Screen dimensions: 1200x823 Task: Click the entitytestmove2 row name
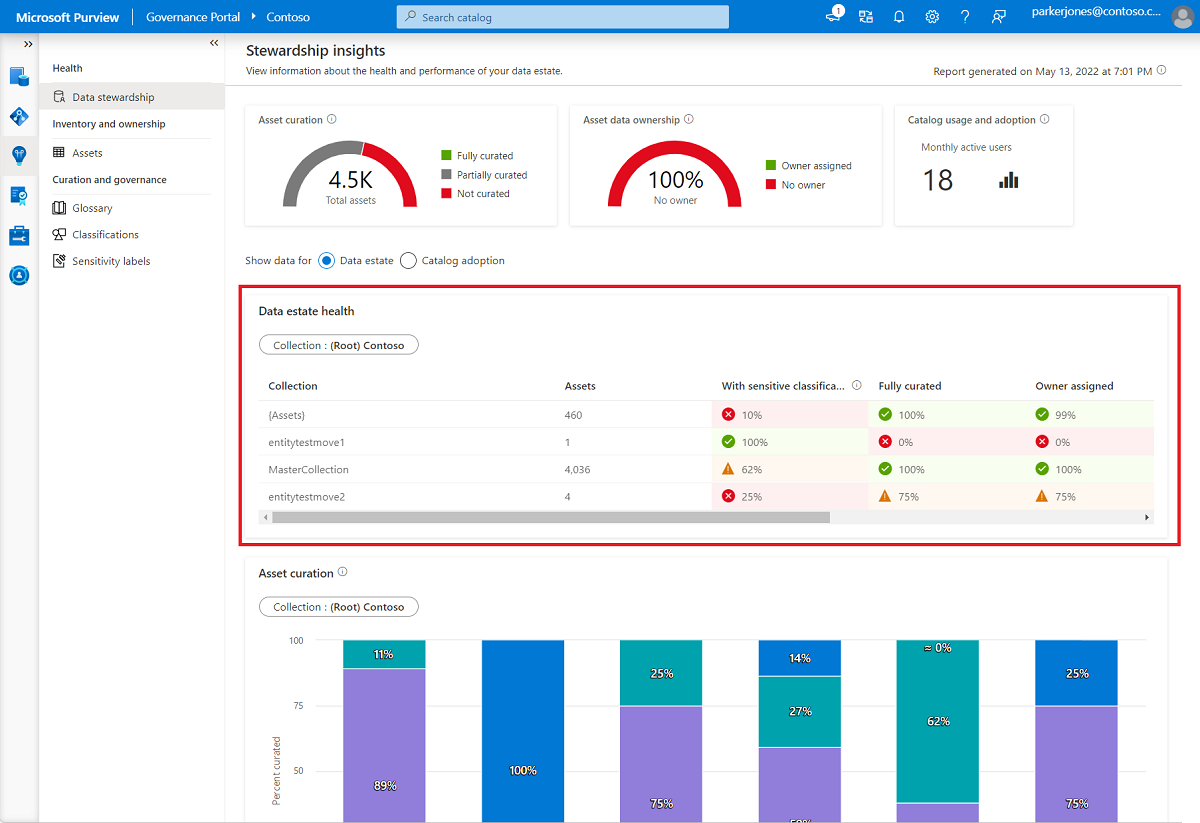(x=306, y=496)
